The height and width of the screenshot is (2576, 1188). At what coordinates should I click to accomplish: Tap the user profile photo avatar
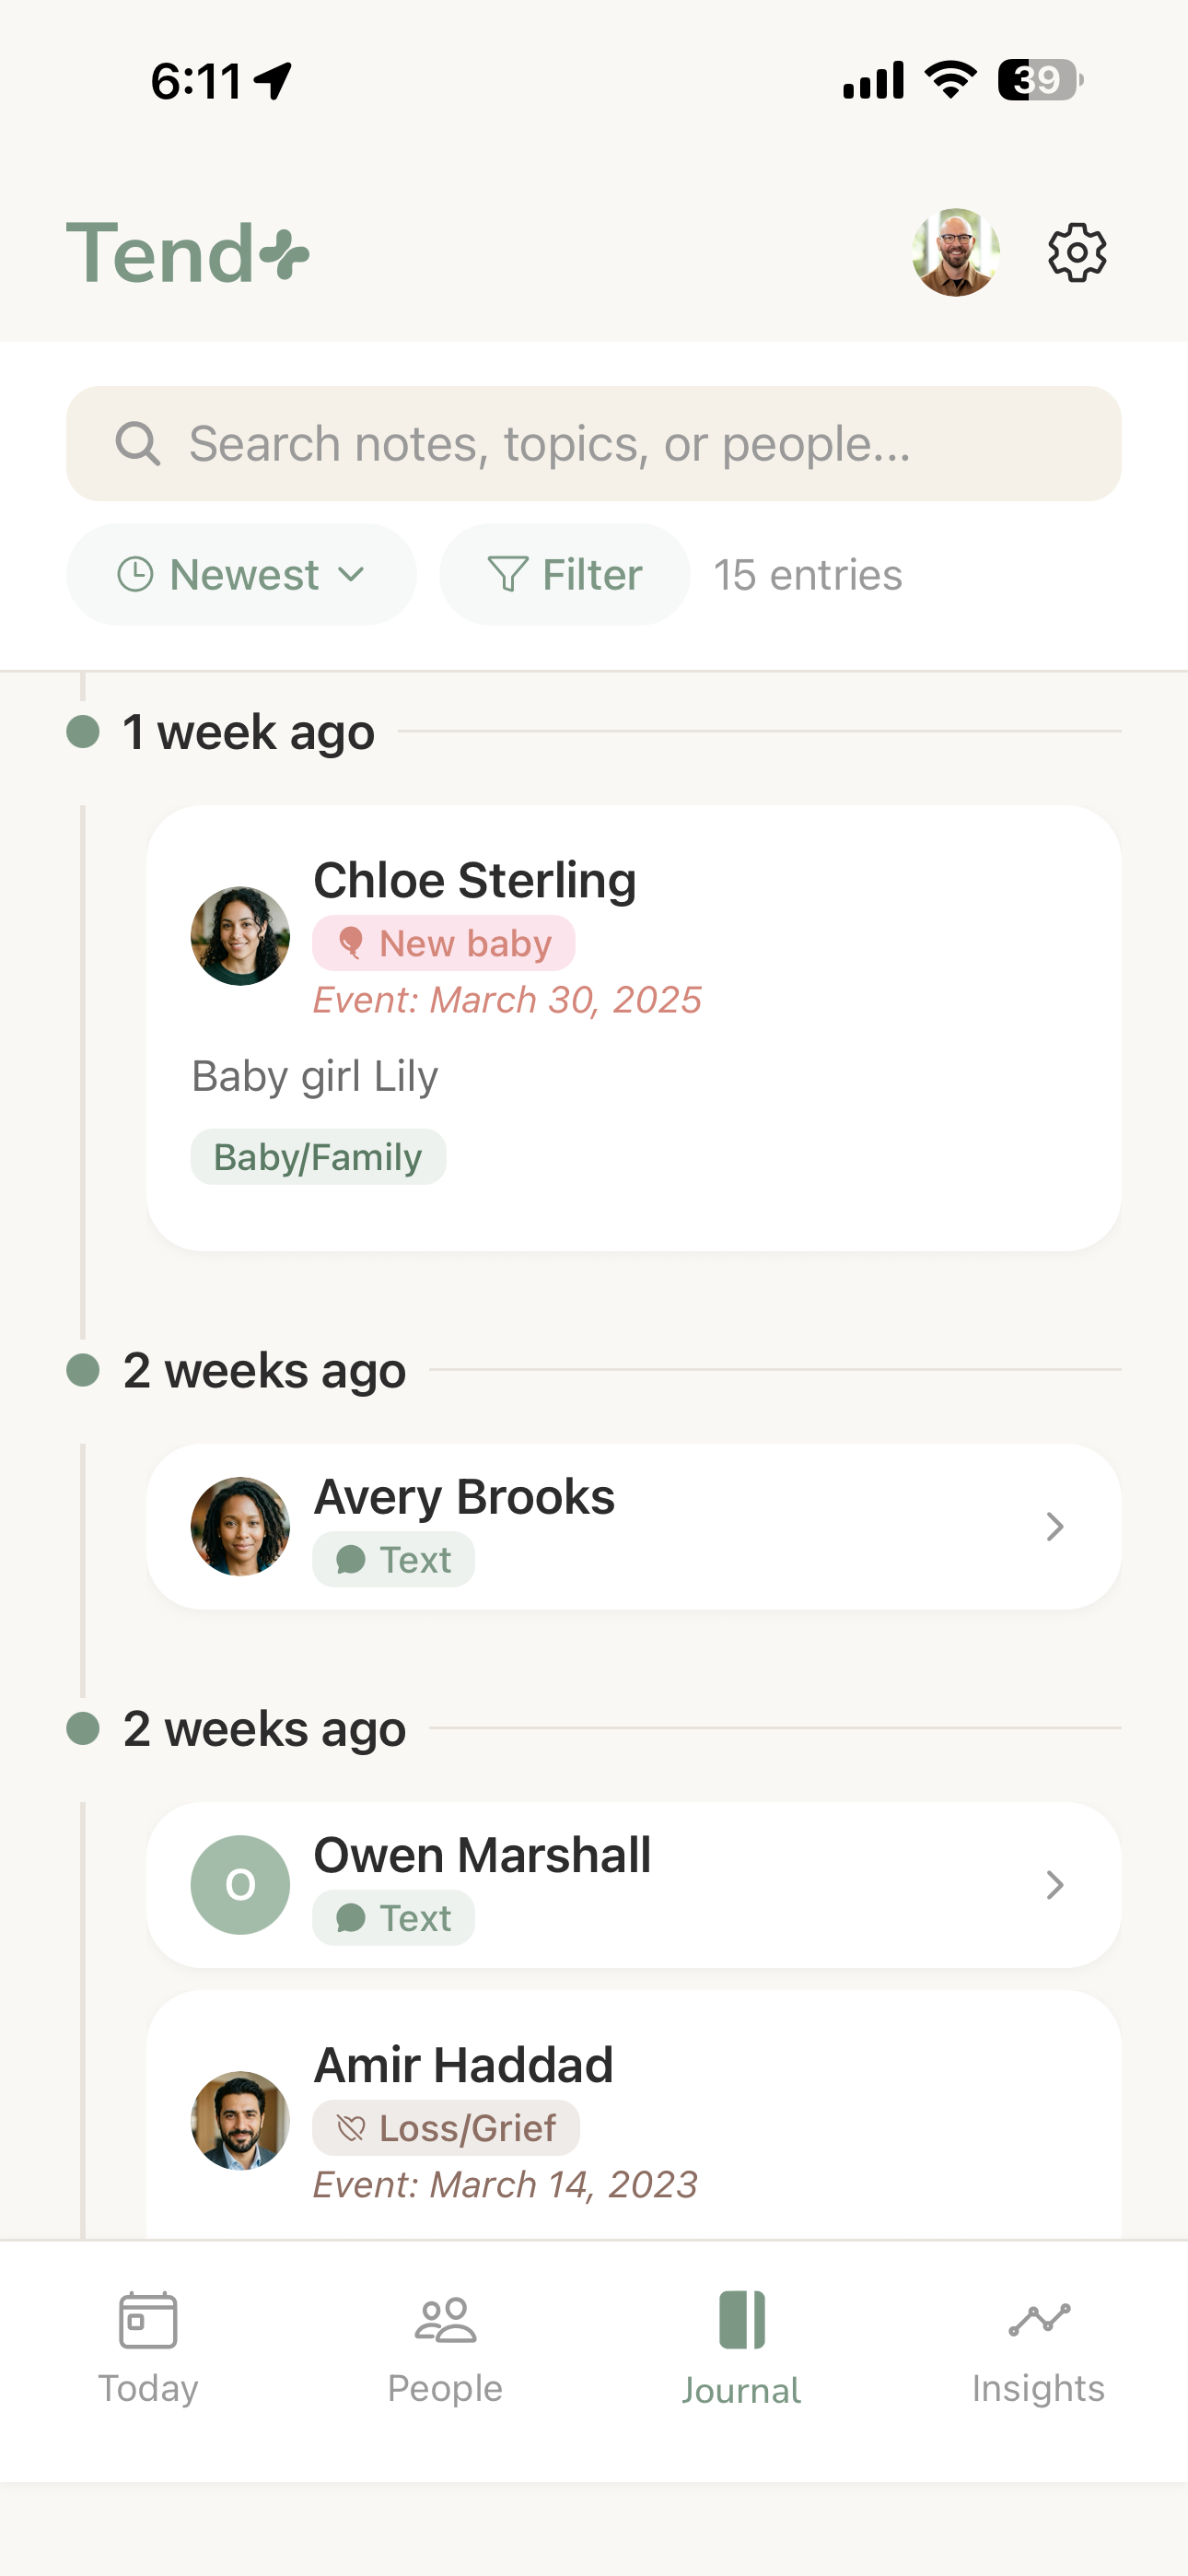pyautogui.click(x=956, y=253)
